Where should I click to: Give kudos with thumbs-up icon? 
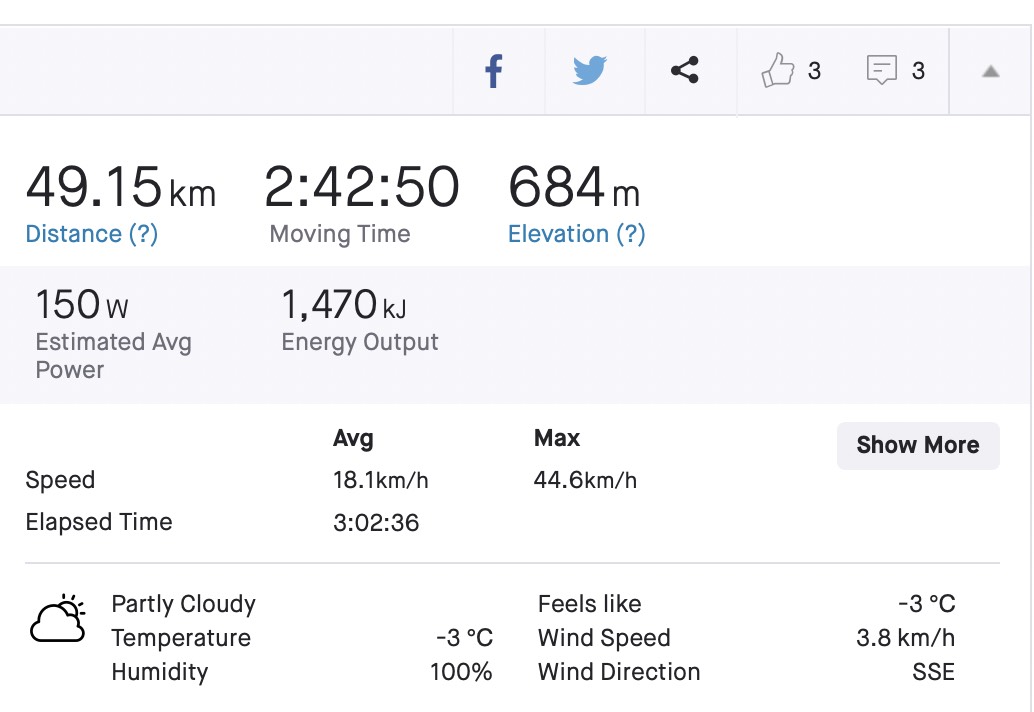pos(777,70)
